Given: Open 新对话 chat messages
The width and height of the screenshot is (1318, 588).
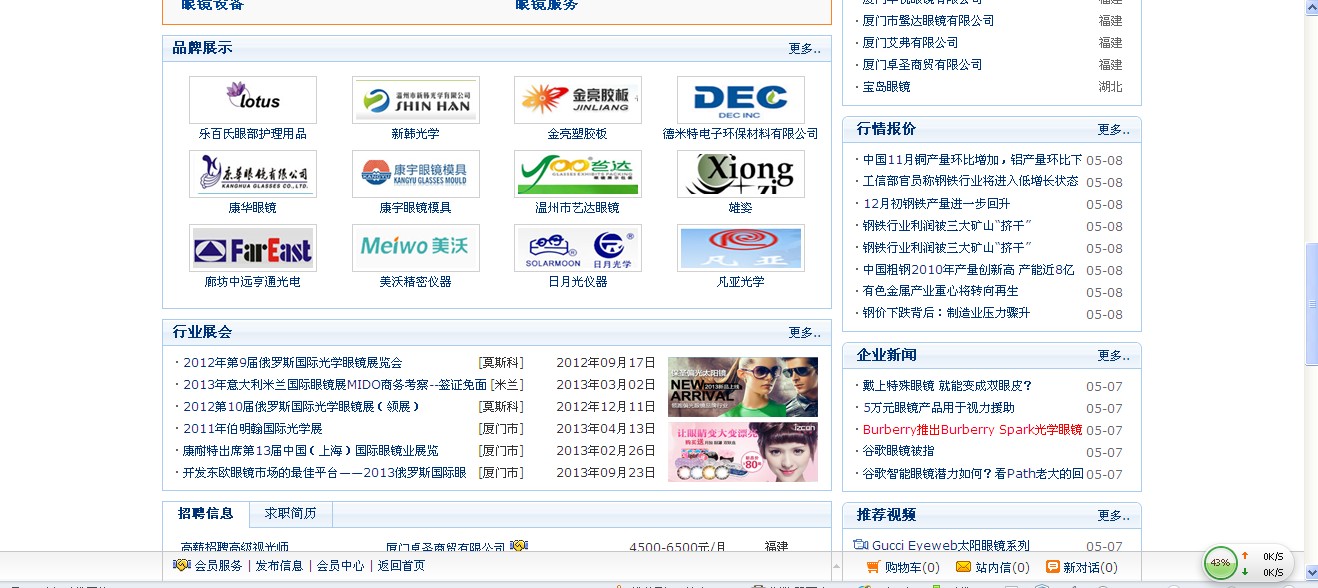Looking at the screenshot, I should coord(1080,567).
